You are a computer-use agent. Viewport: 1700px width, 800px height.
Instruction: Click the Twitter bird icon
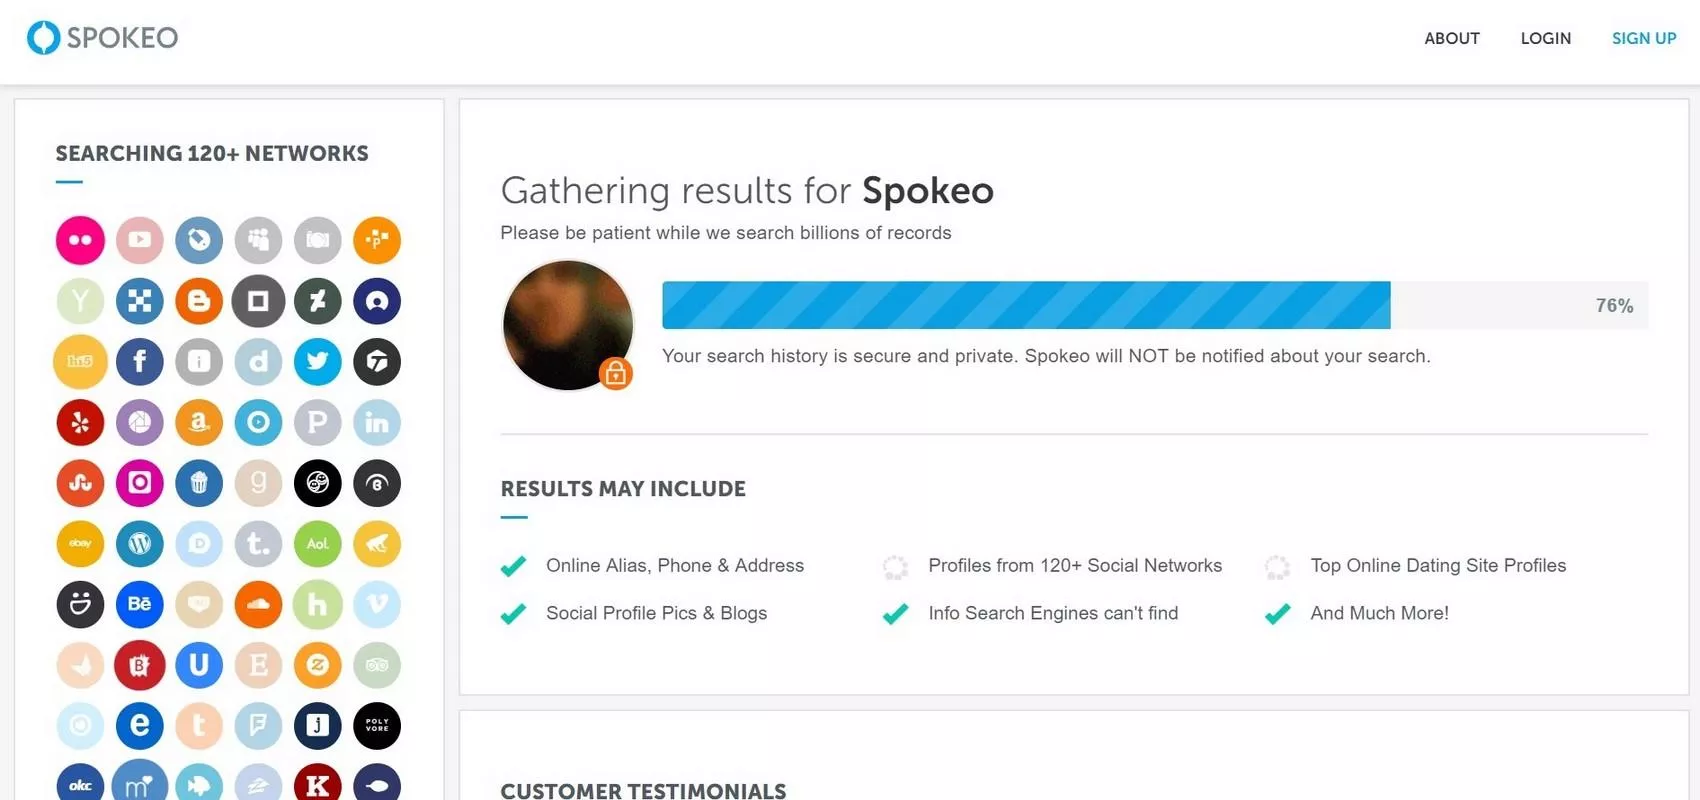[317, 361]
